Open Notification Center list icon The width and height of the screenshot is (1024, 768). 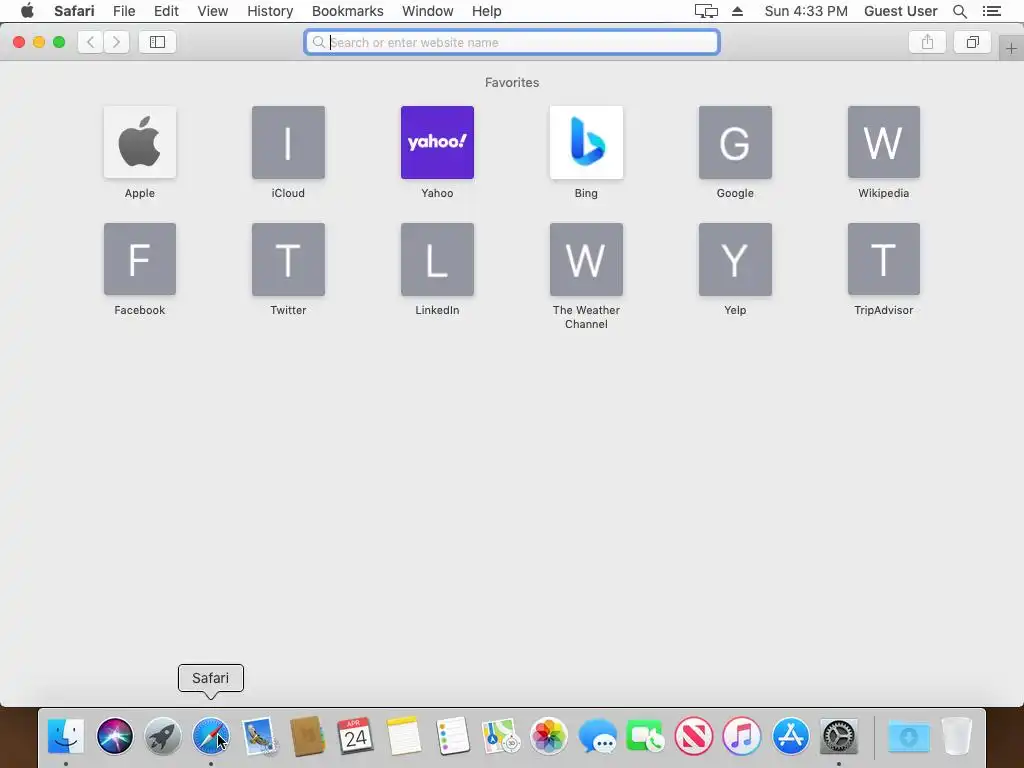coord(992,11)
